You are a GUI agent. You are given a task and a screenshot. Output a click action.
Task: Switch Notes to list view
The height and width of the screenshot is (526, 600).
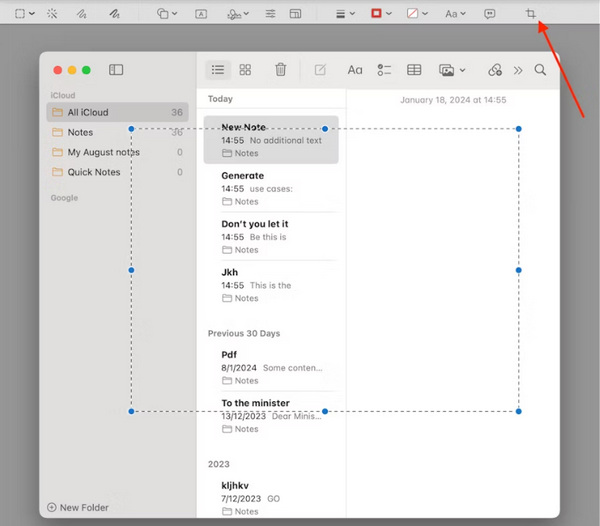point(218,70)
